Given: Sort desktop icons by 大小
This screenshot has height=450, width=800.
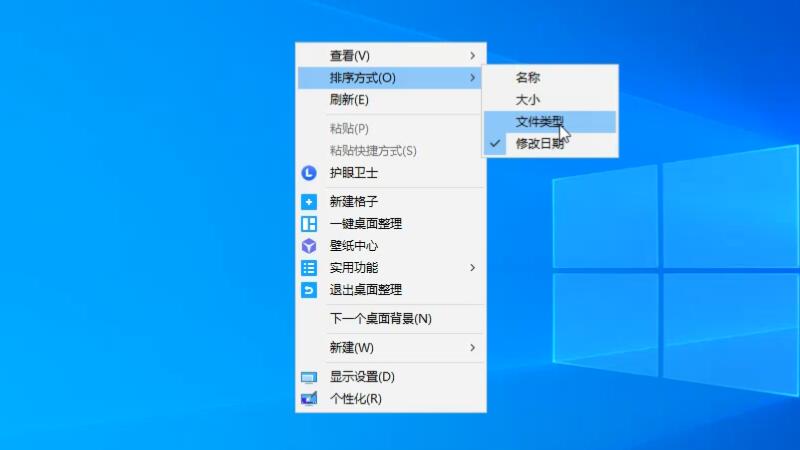Looking at the screenshot, I should tap(528, 100).
